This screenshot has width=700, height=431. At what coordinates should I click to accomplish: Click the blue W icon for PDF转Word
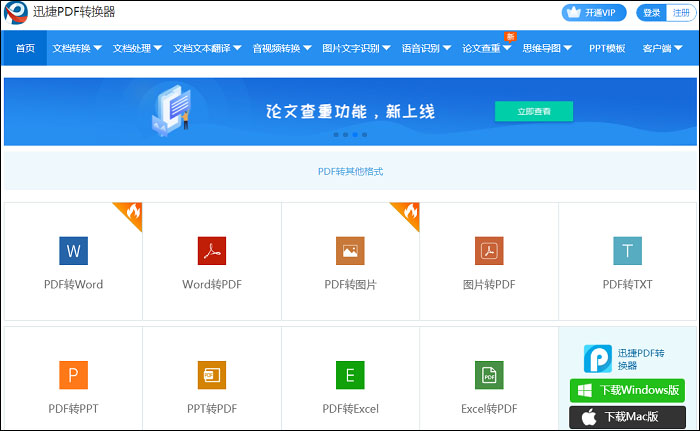click(73, 251)
